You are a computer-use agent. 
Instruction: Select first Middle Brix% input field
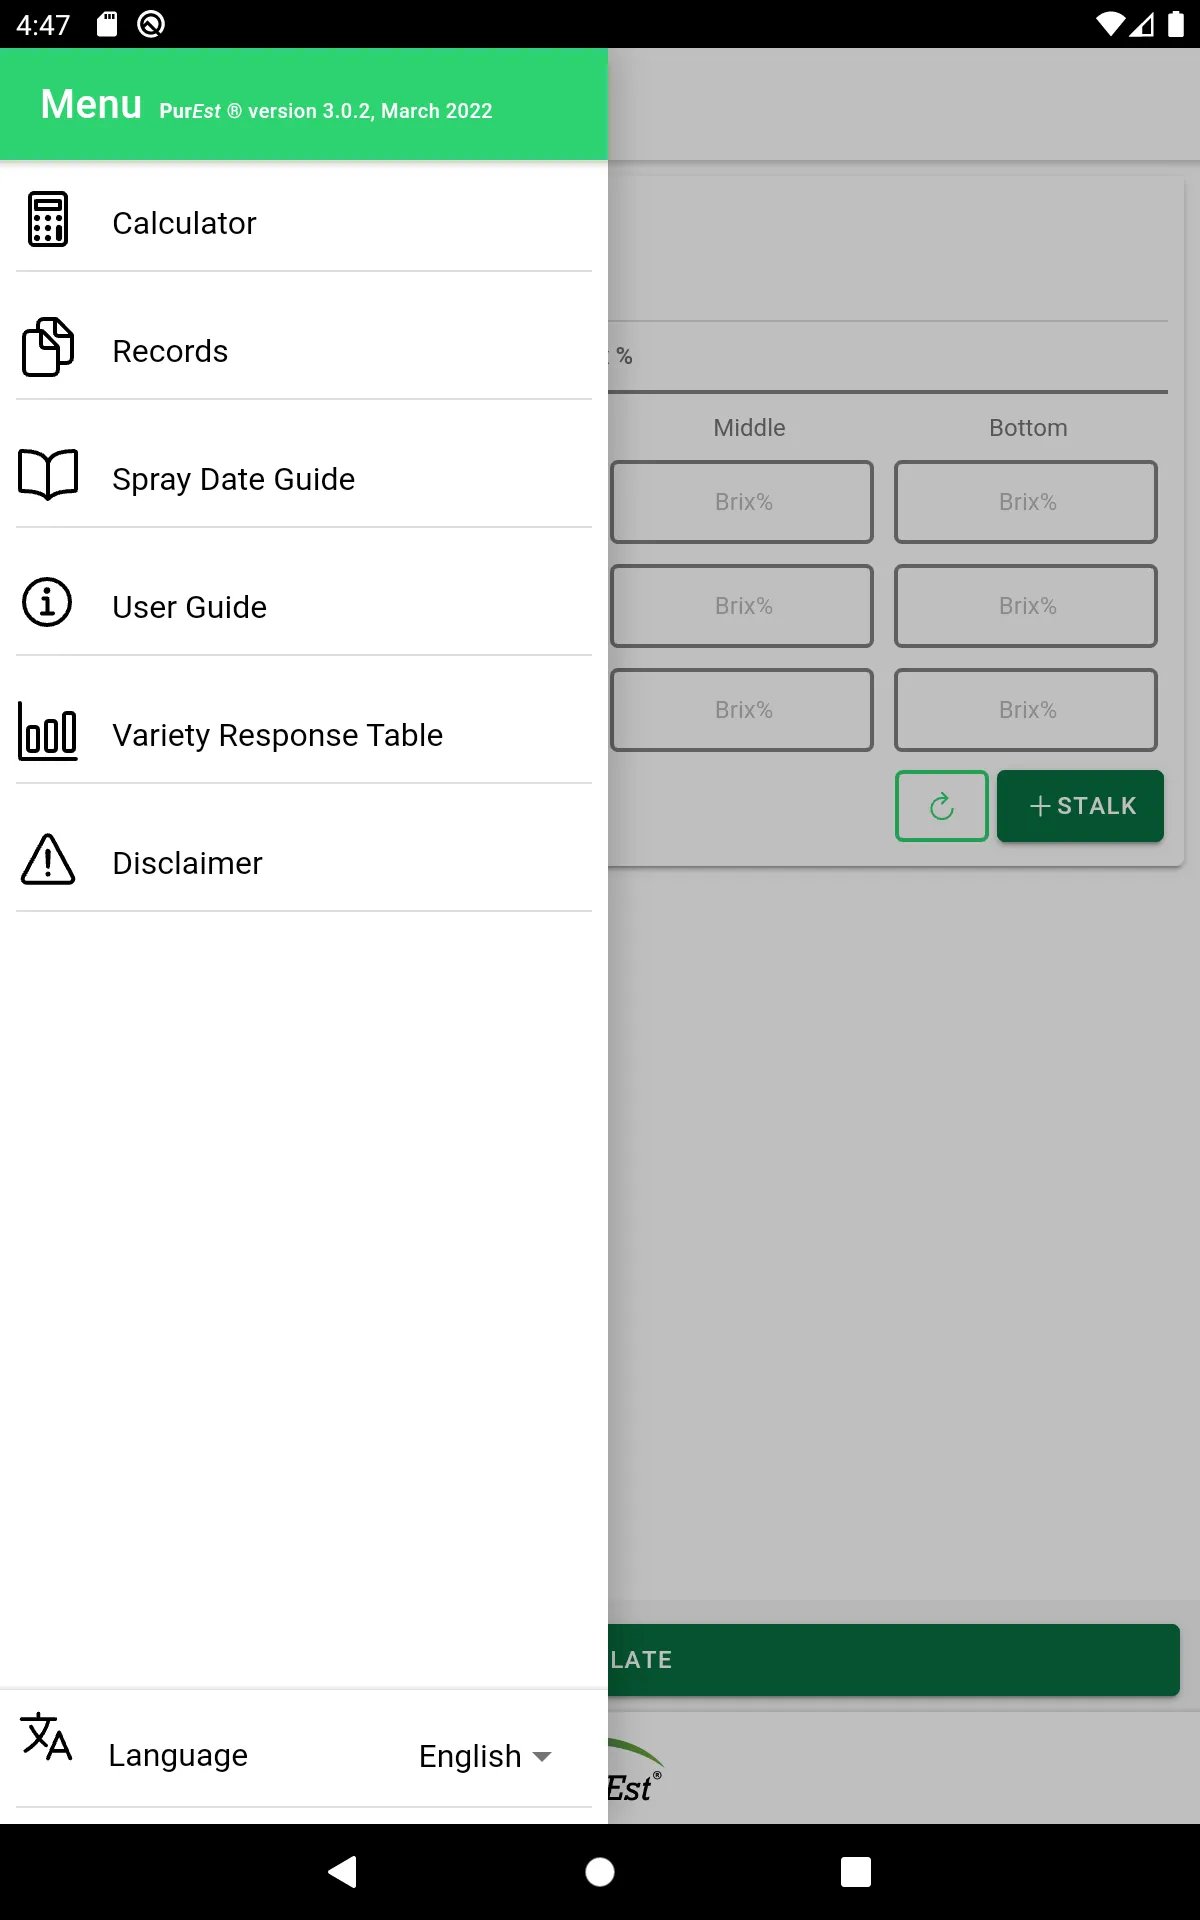(742, 502)
